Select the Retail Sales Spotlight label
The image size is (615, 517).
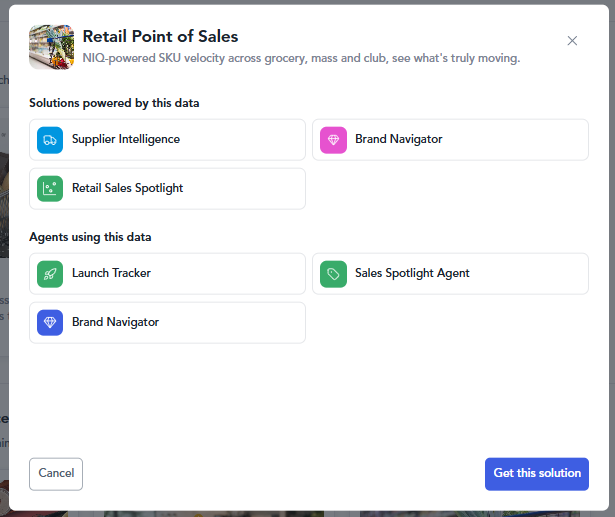pos(127,188)
